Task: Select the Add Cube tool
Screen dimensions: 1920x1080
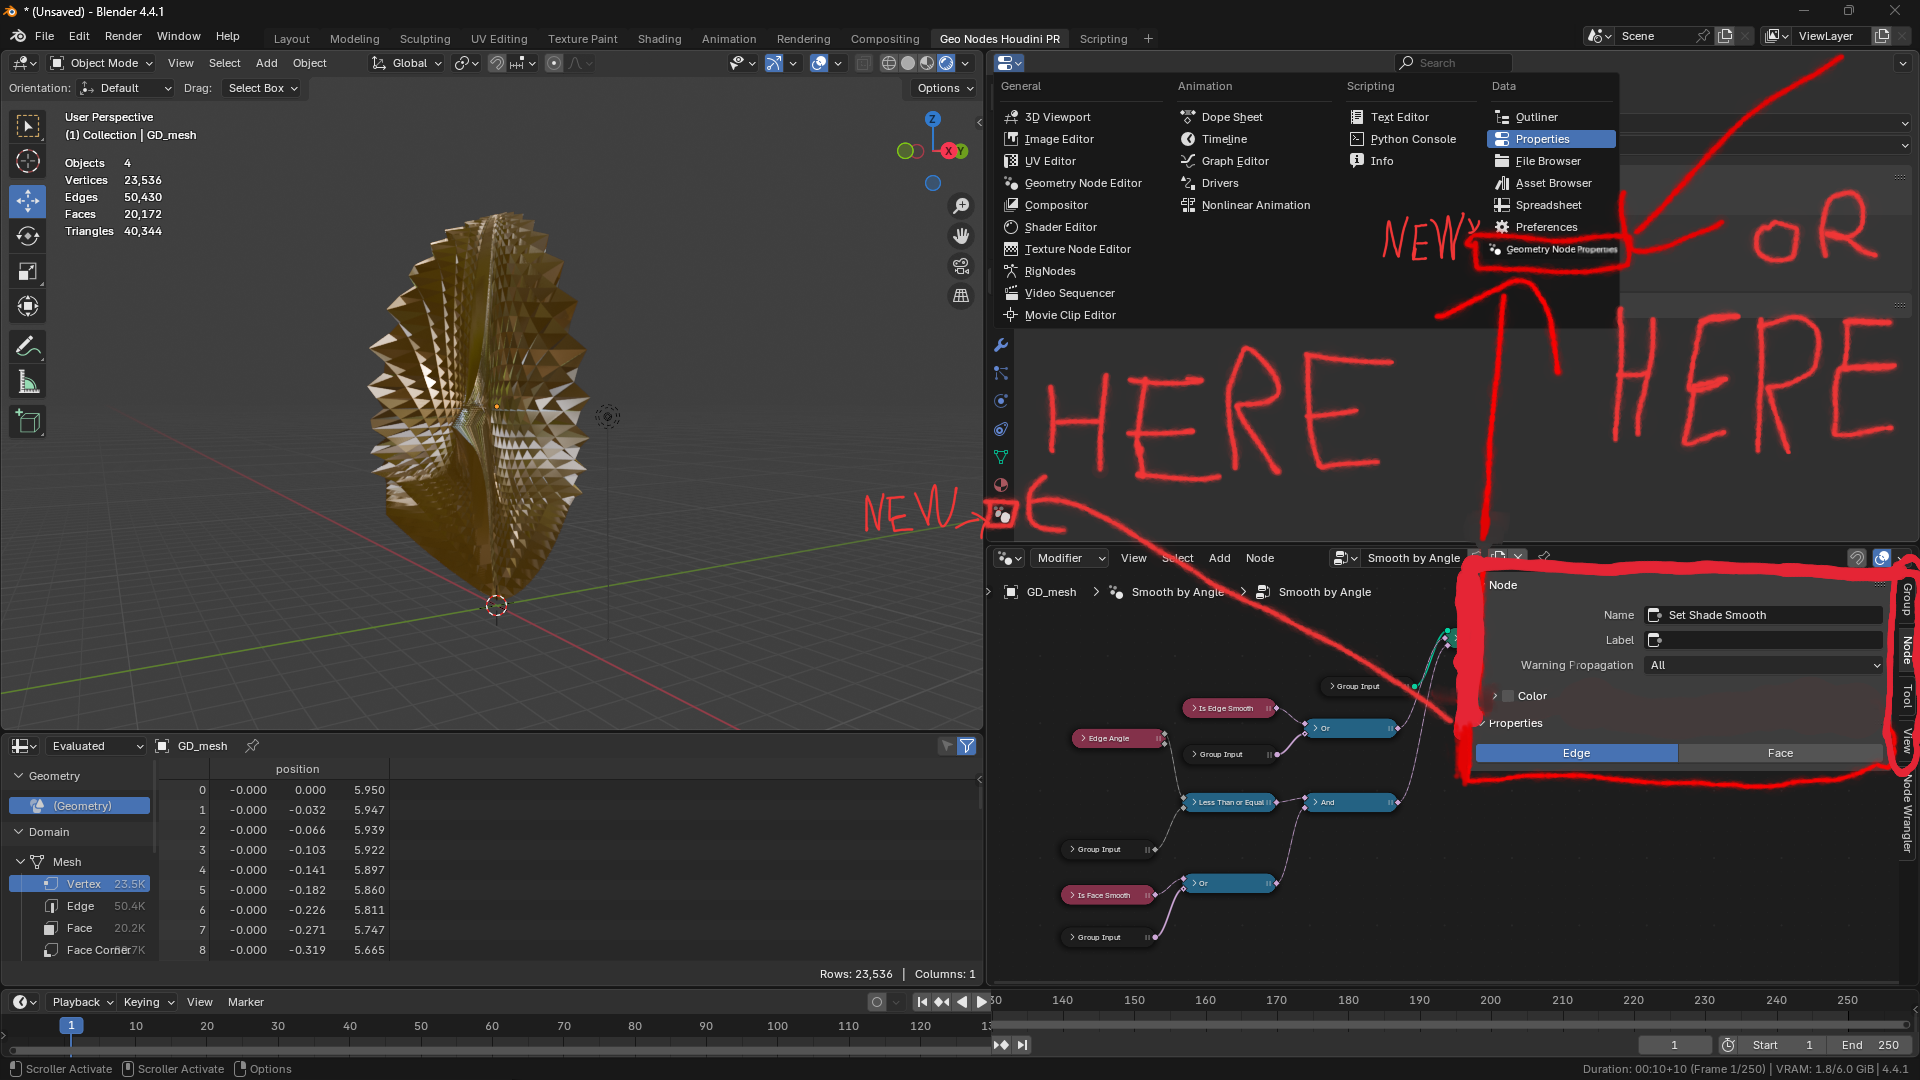Action: click(x=28, y=422)
